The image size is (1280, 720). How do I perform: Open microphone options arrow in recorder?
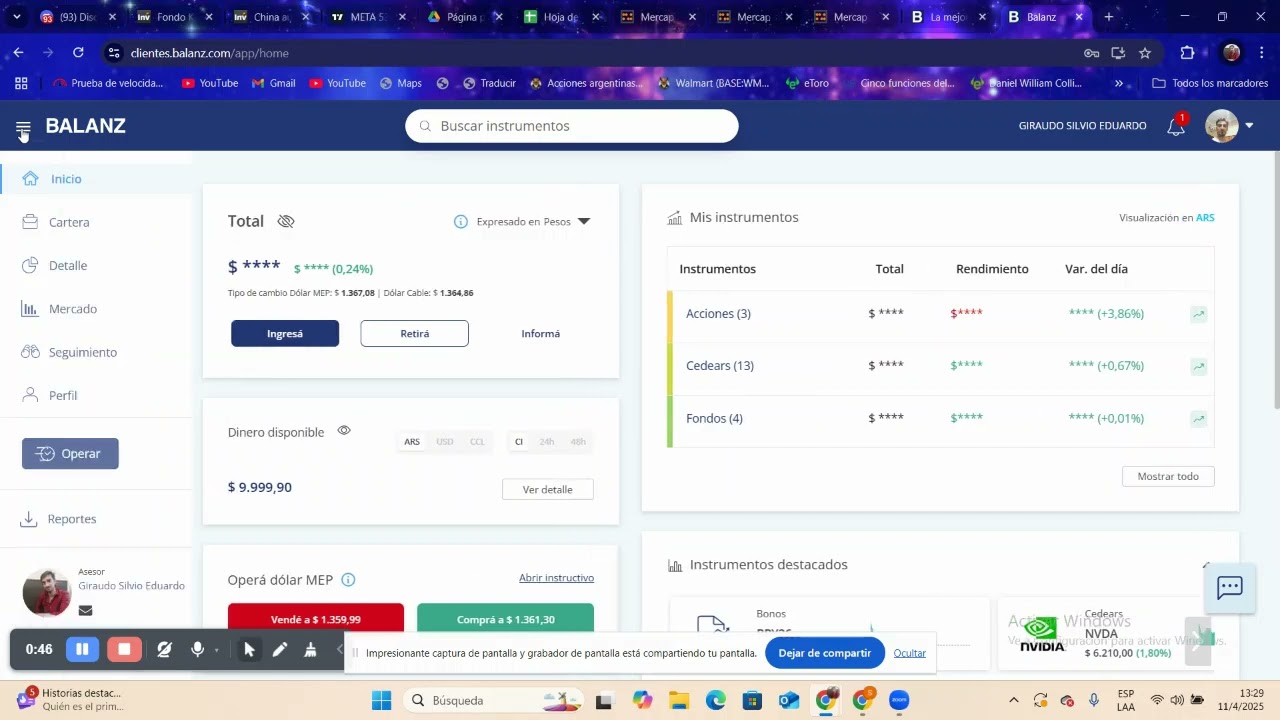coord(216,651)
